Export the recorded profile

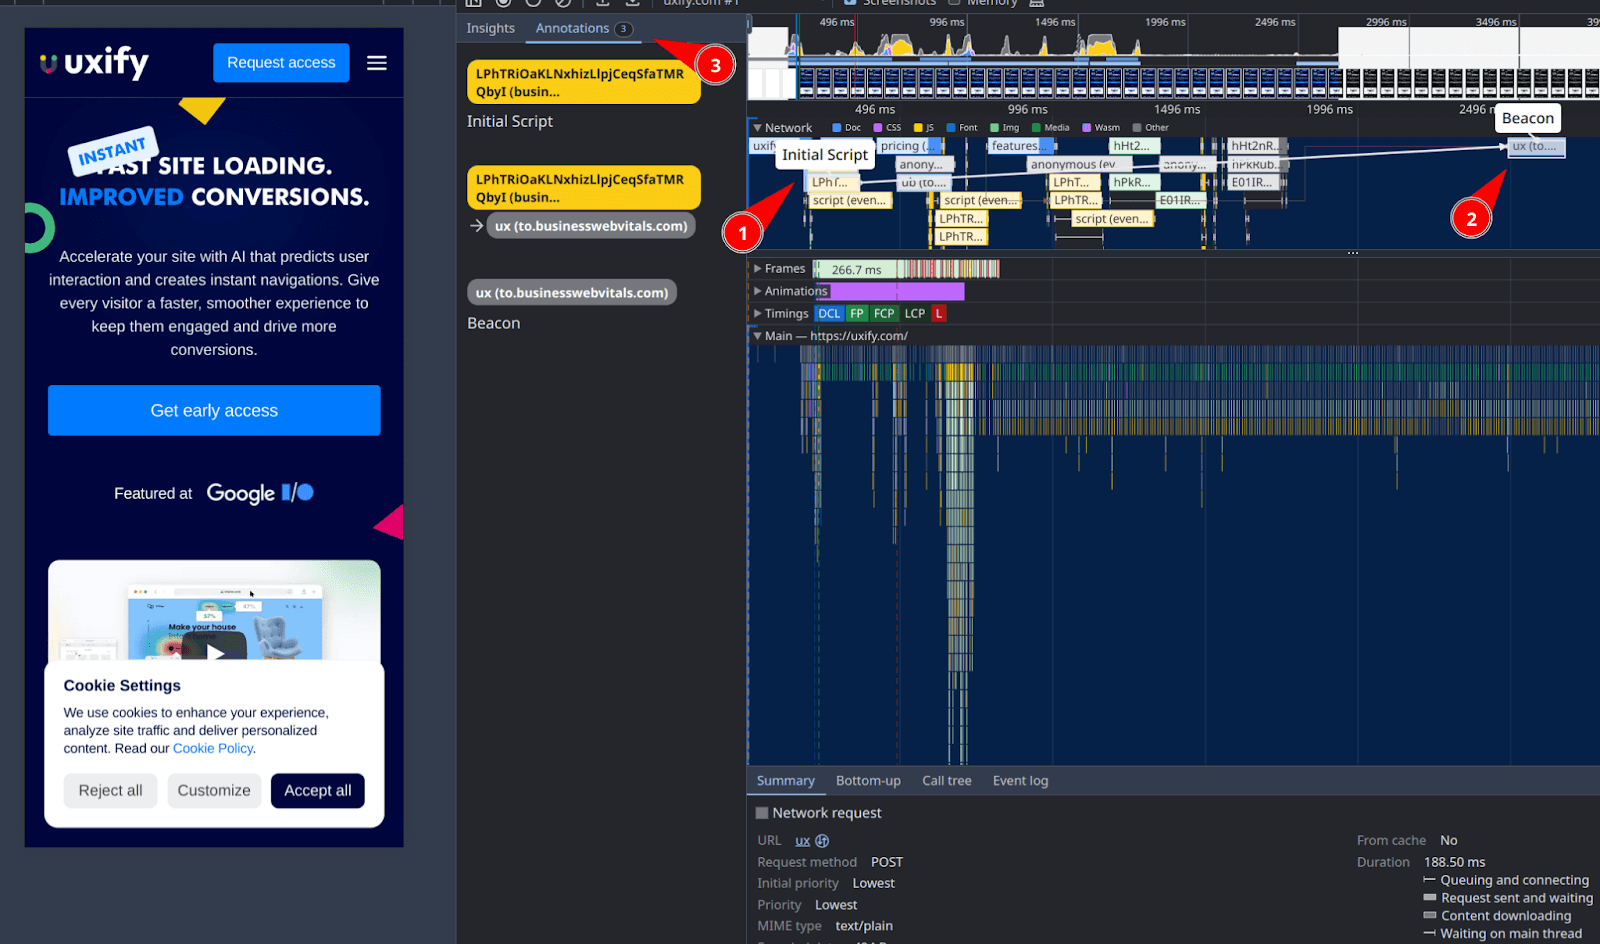click(632, 4)
